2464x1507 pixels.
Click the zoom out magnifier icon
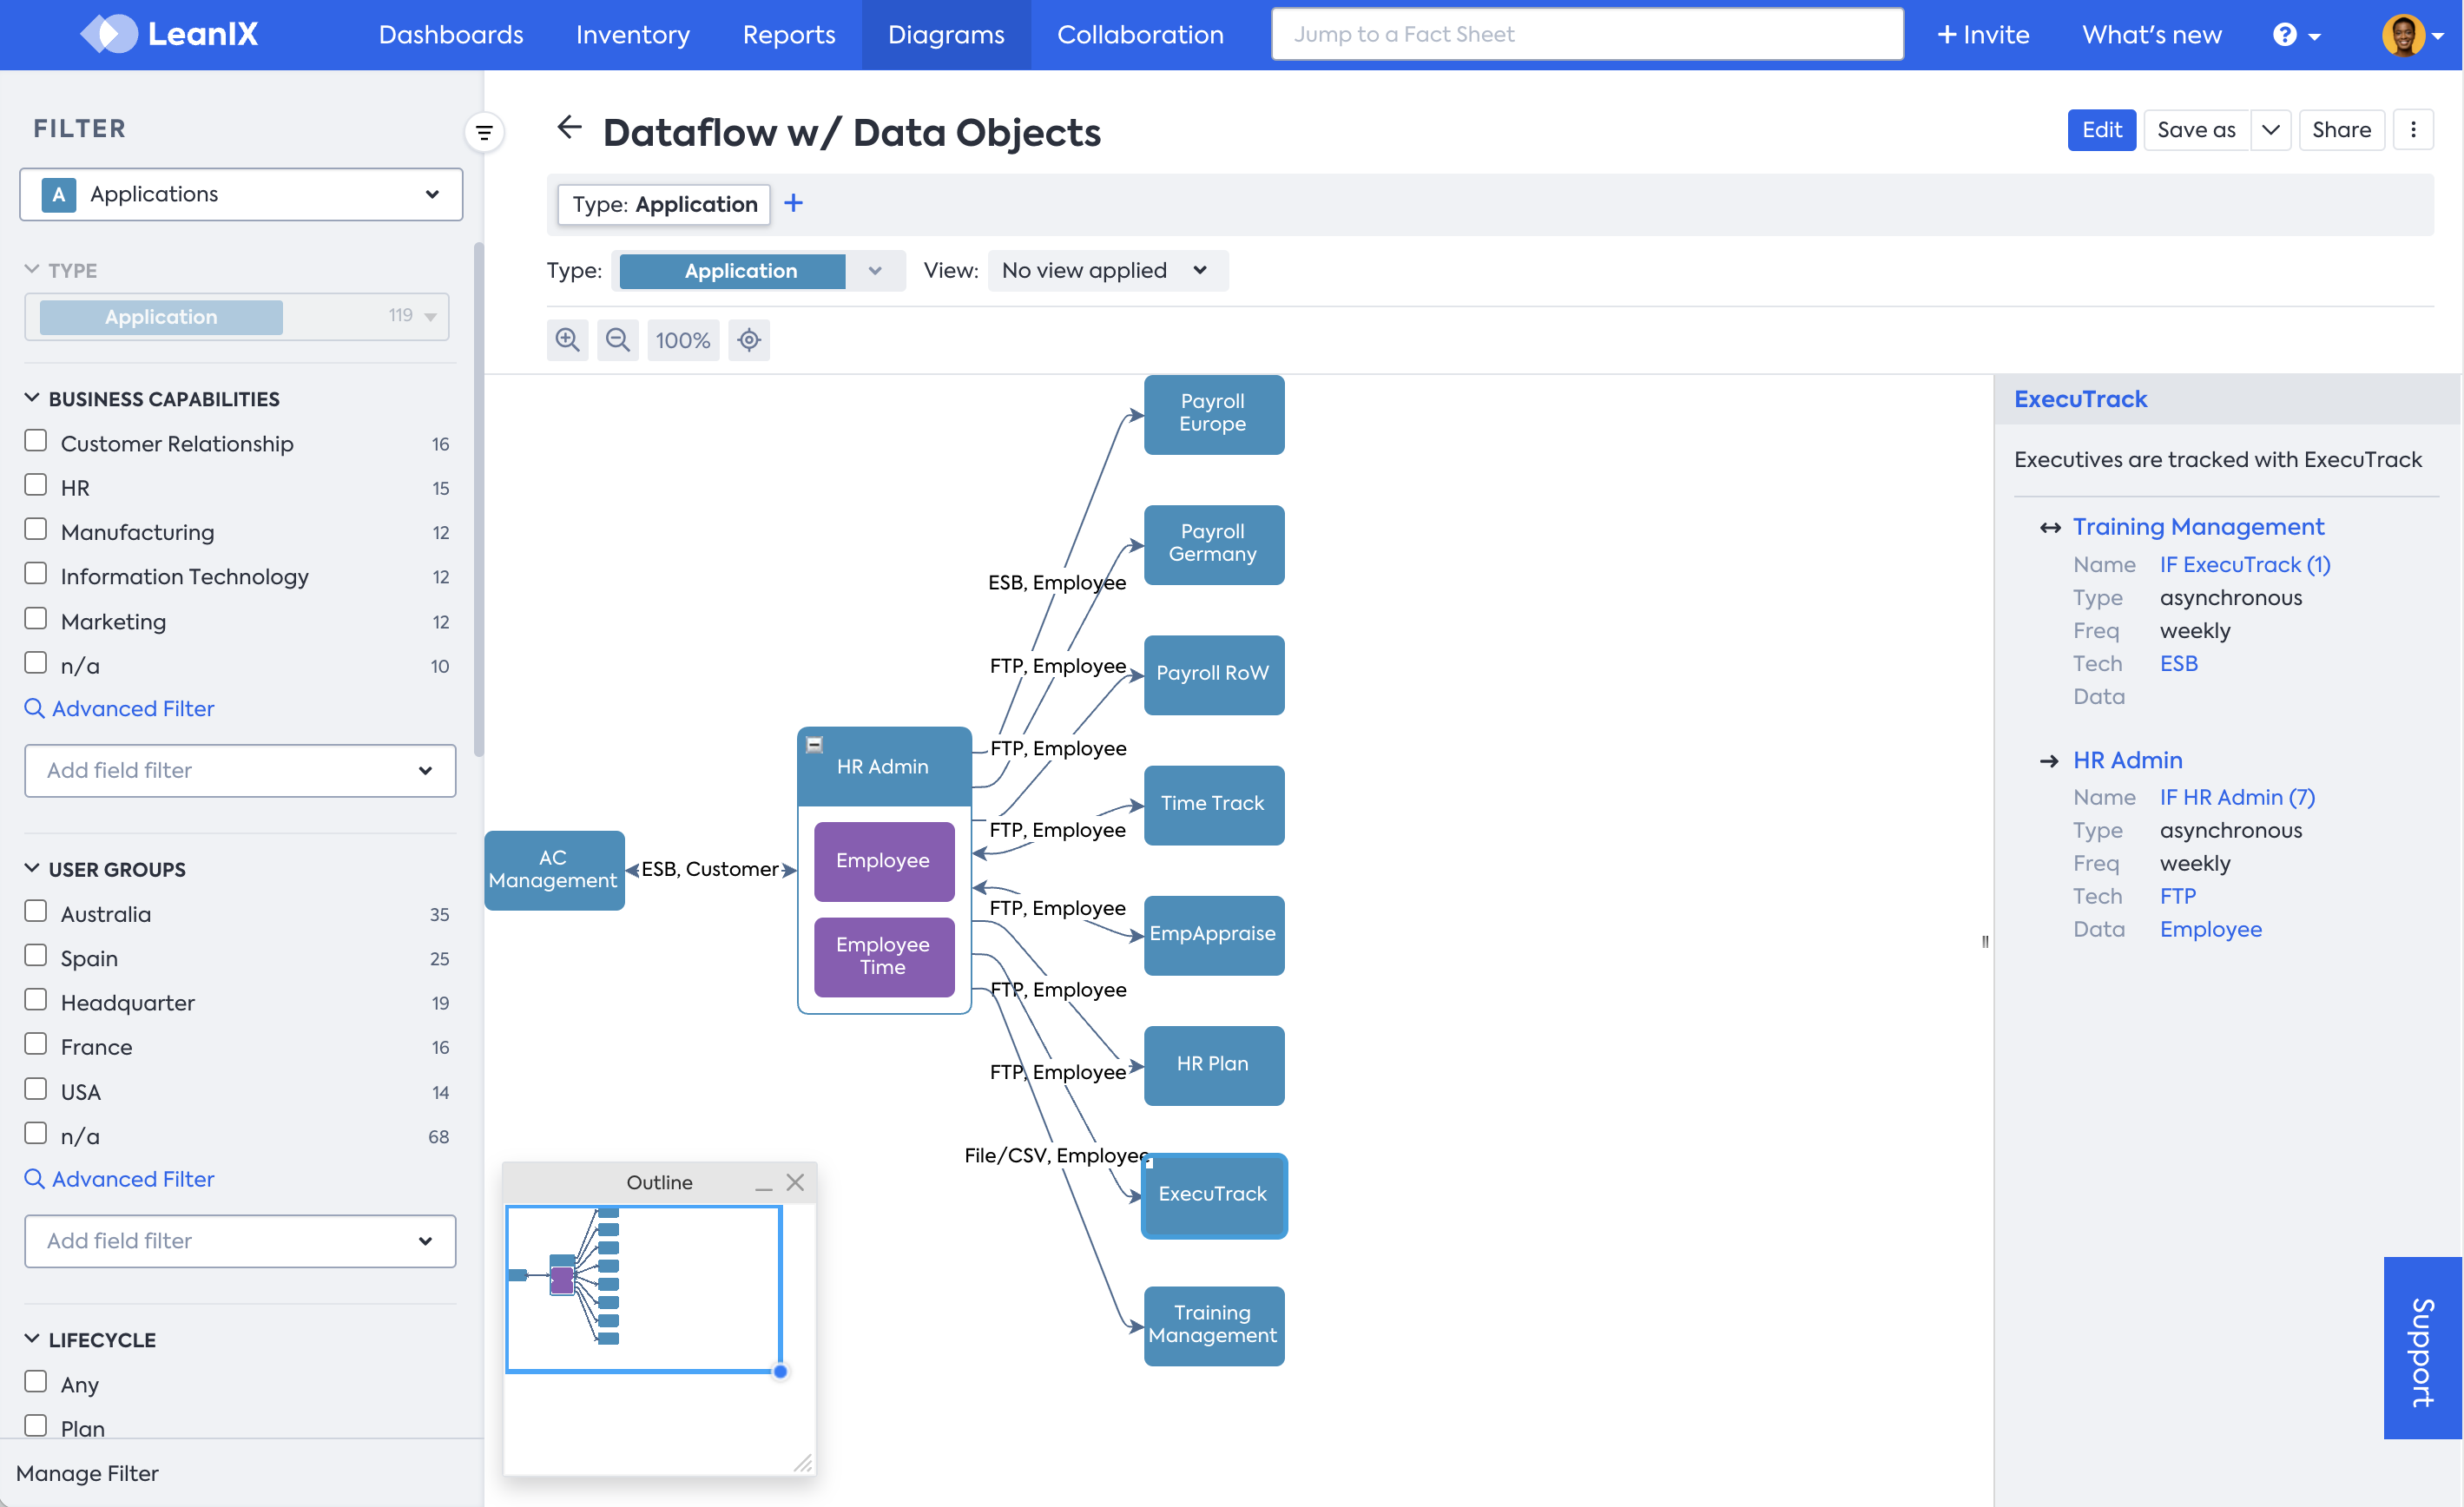click(x=617, y=340)
